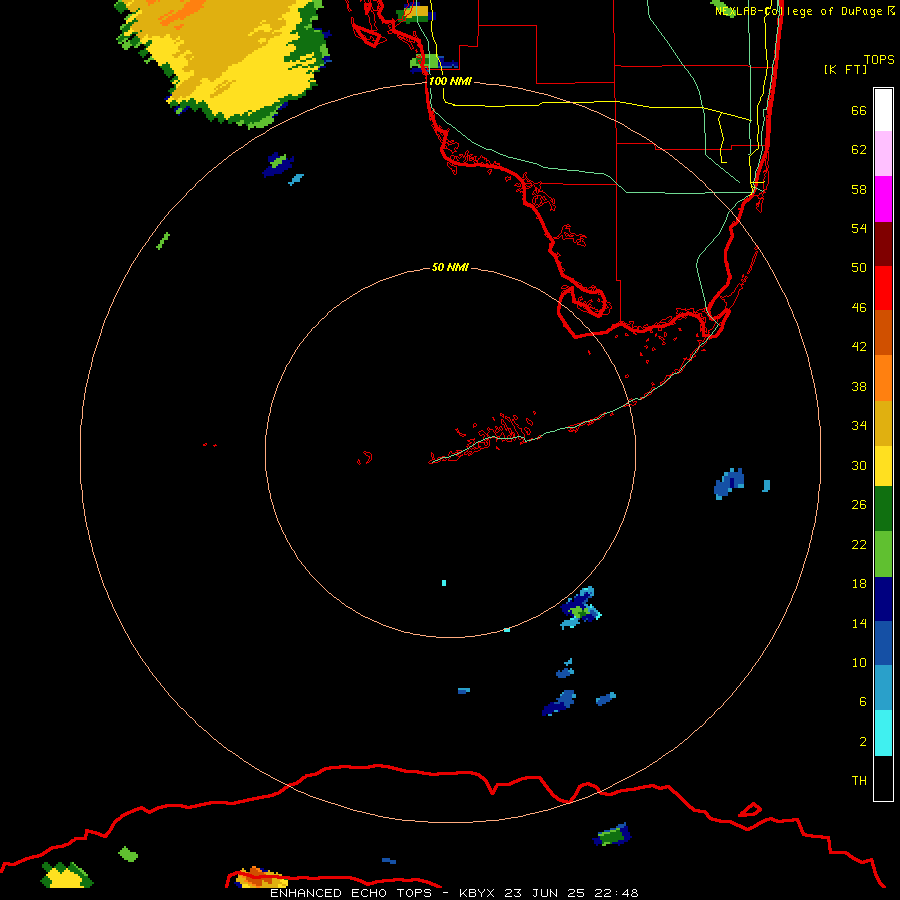900x900 pixels.
Task: Click the "TOPS" legend title
Action: pos(879,59)
